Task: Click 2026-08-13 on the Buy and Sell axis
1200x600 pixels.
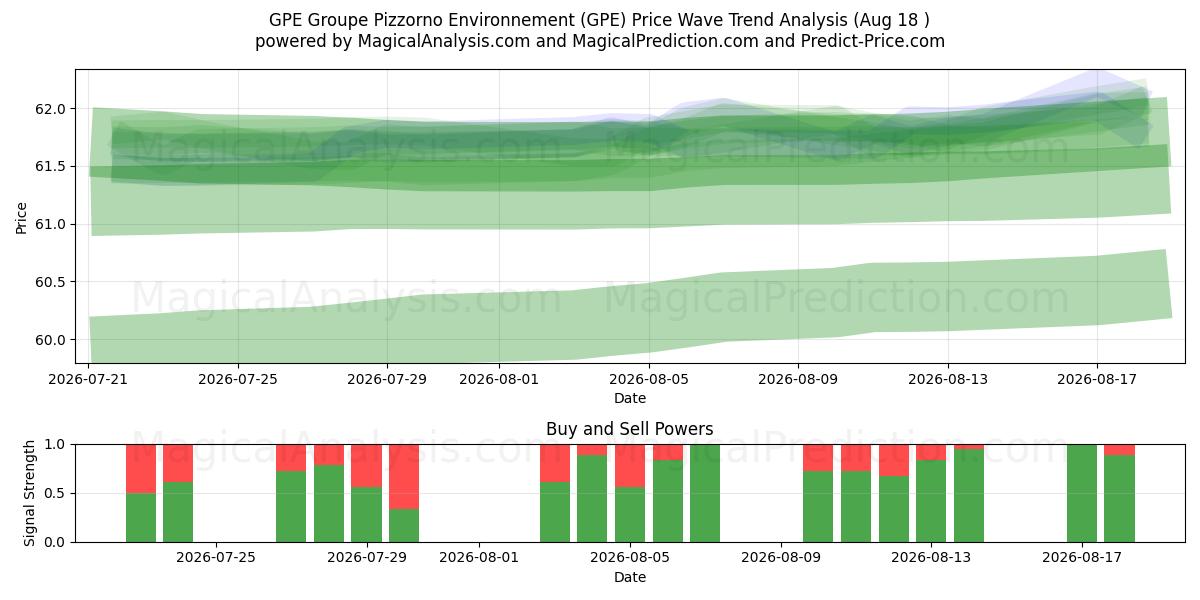Action: click(931, 557)
